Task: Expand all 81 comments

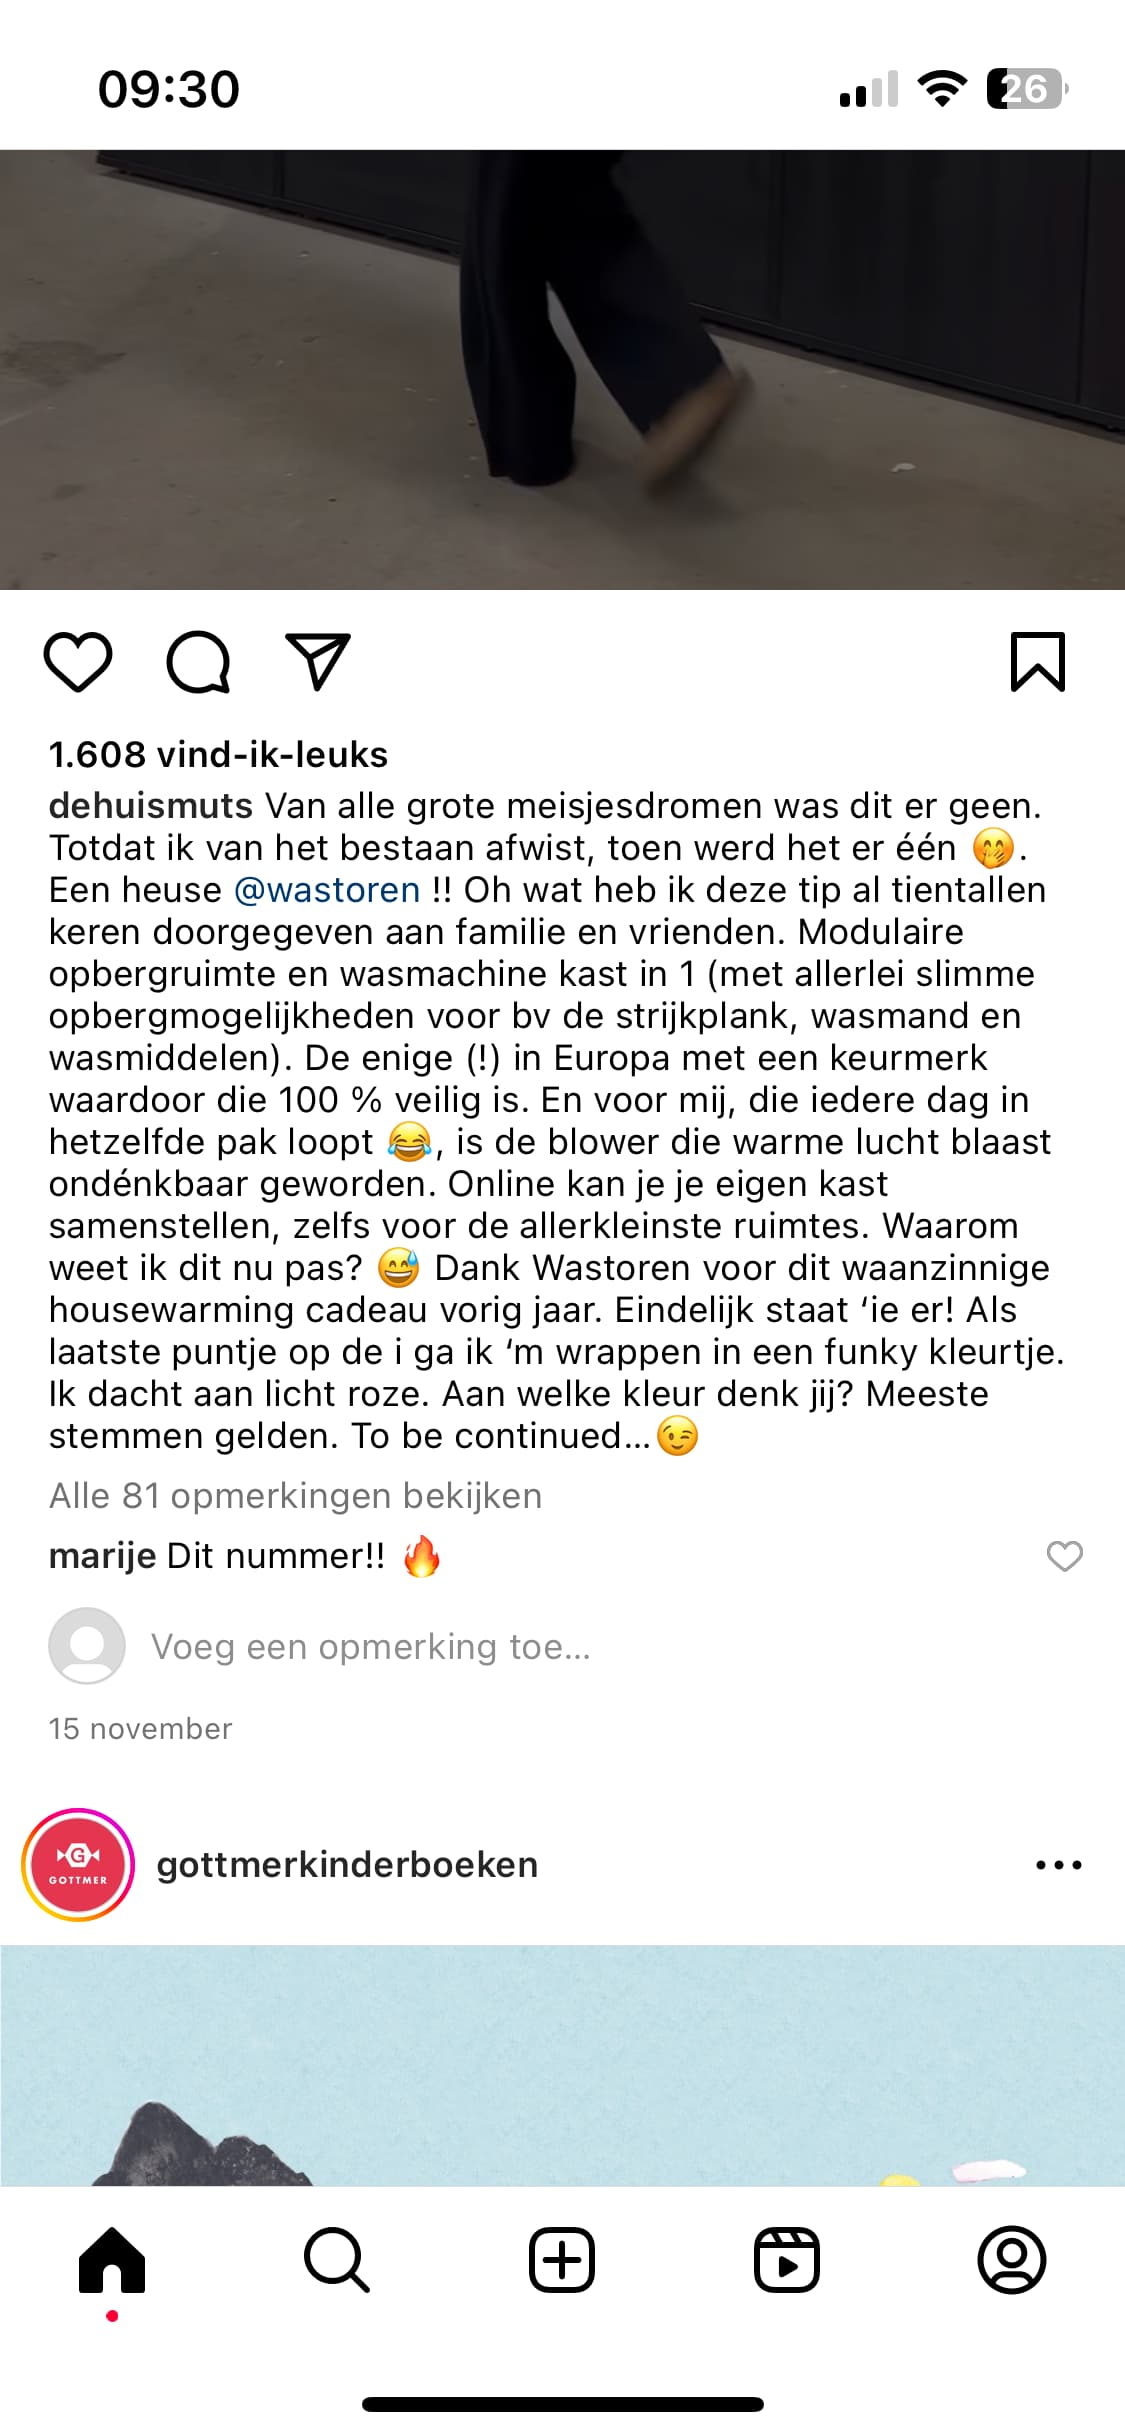Action: coord(295,1496)
